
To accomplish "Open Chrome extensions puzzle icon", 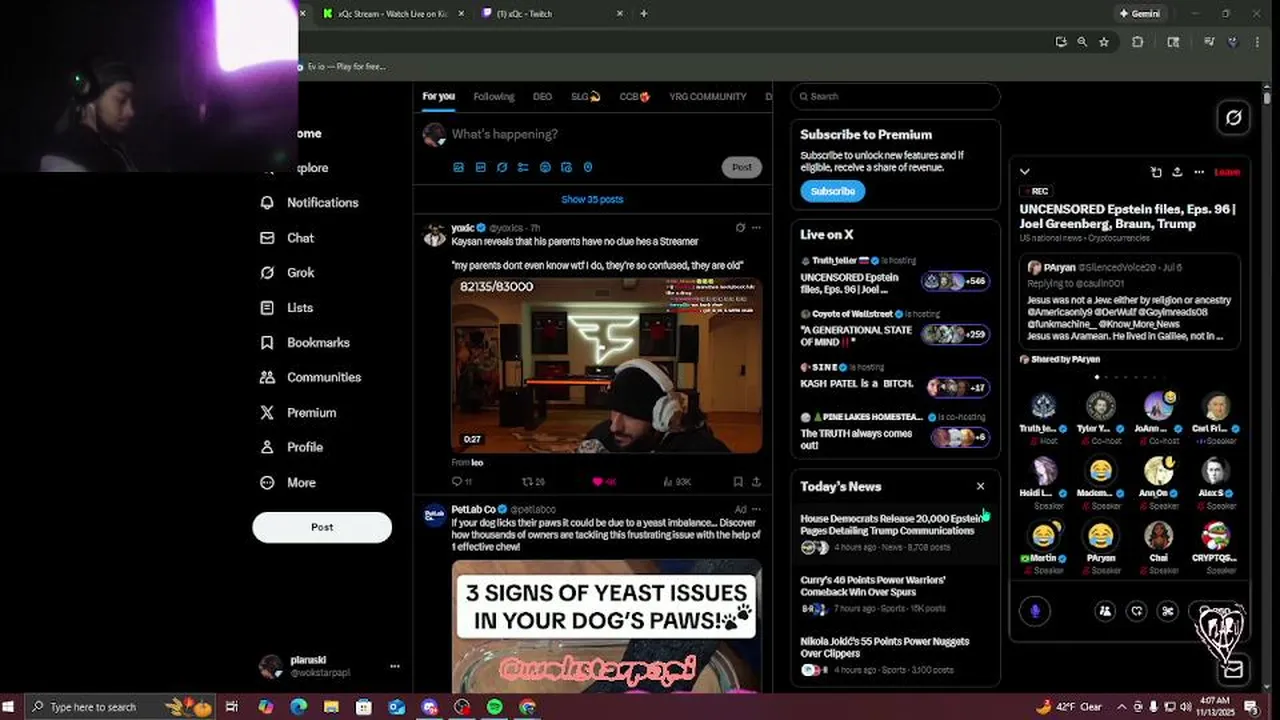I will point(1138,42).
